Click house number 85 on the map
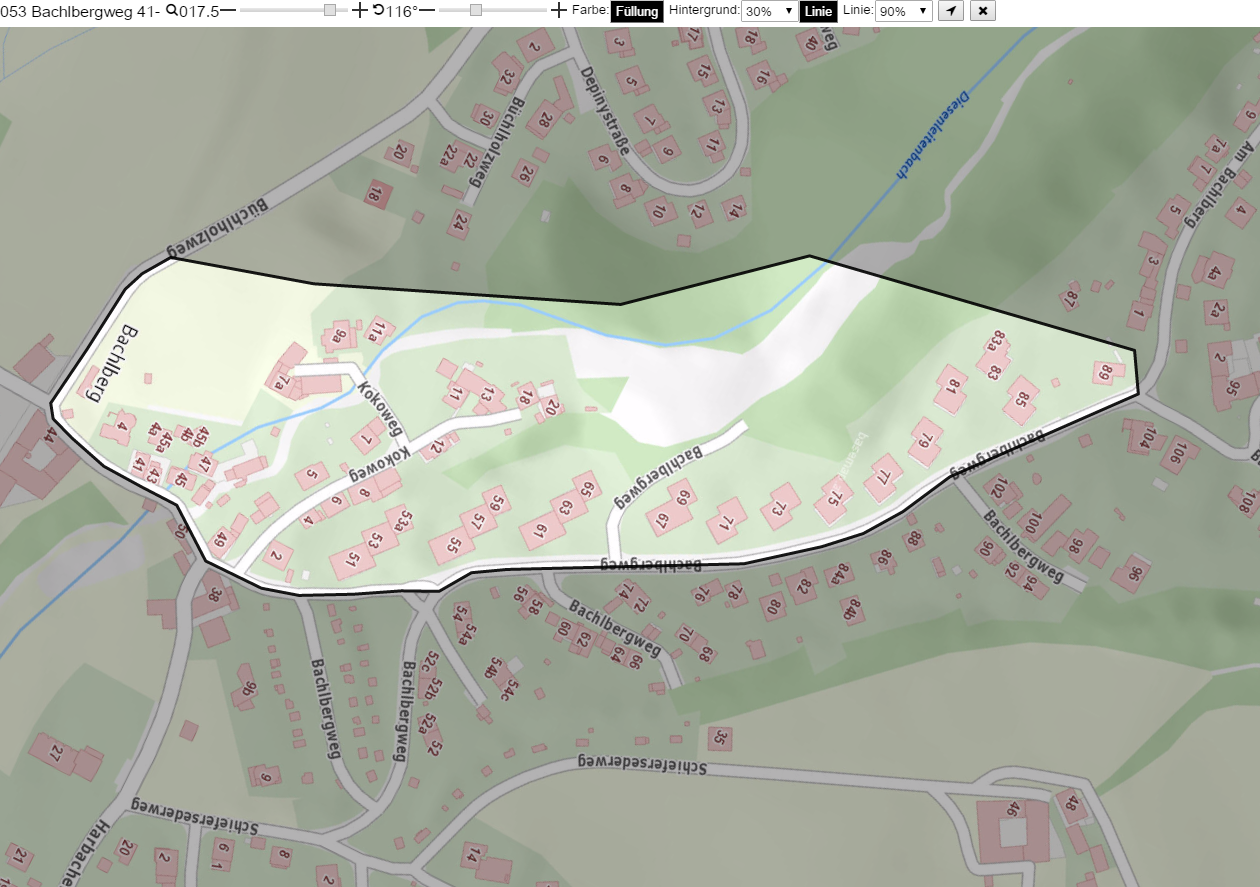This screenshot has width=1260, height=887. 1022,397
